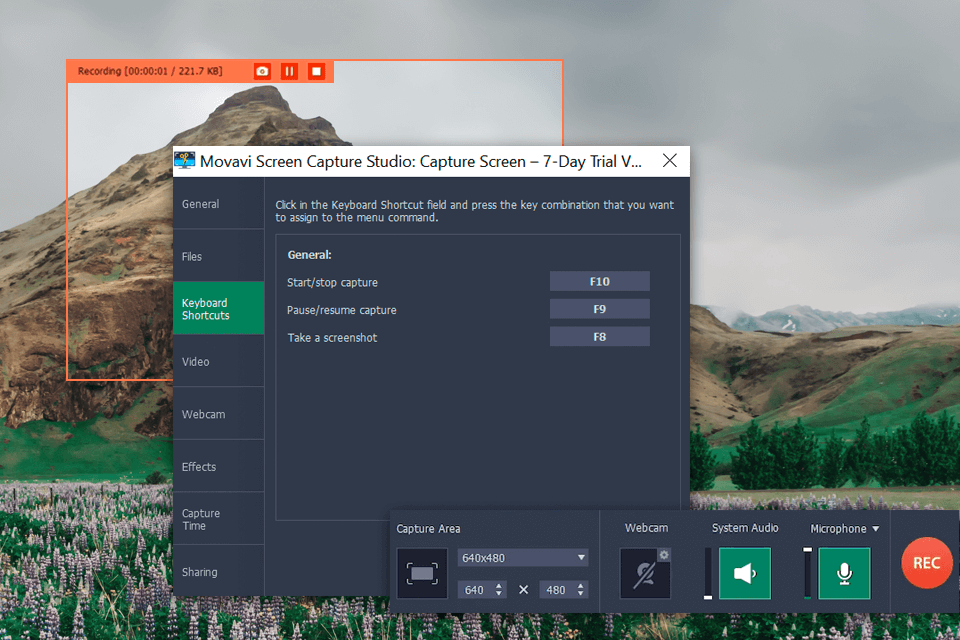Toggle the webcam capture button
The image size is (960, 640).
[644, 574]
